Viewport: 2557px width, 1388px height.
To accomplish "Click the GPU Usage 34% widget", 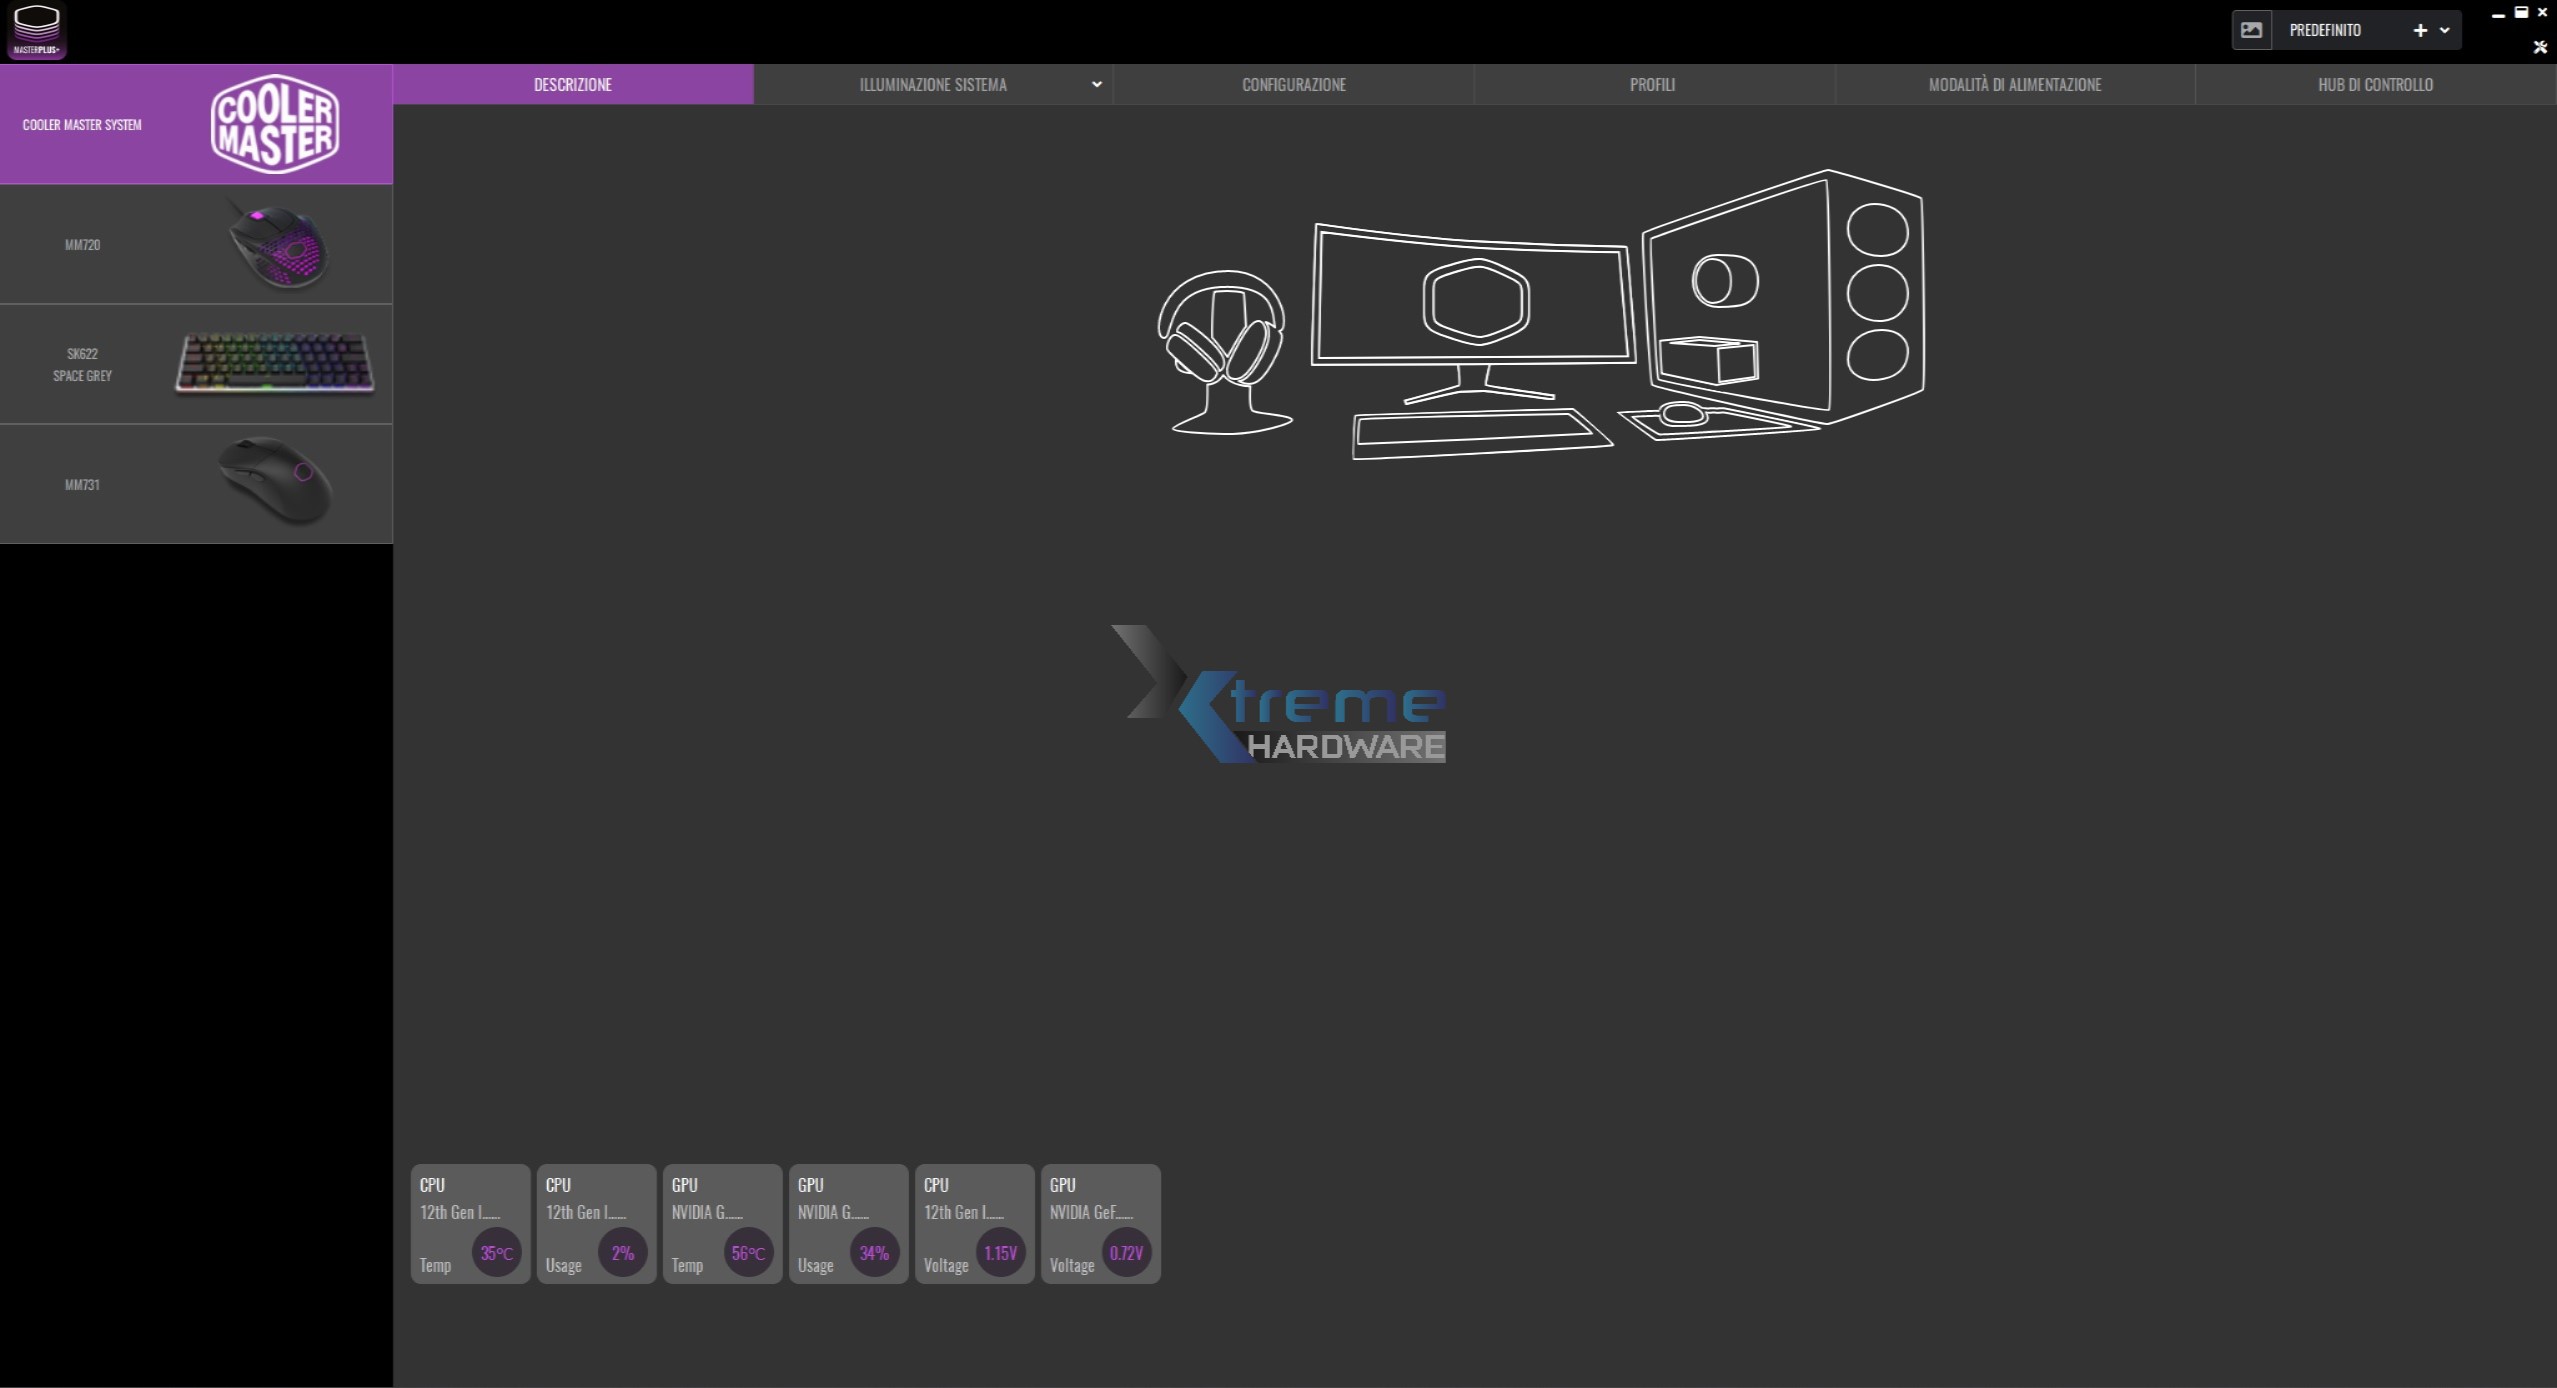I will point(848,1224).
